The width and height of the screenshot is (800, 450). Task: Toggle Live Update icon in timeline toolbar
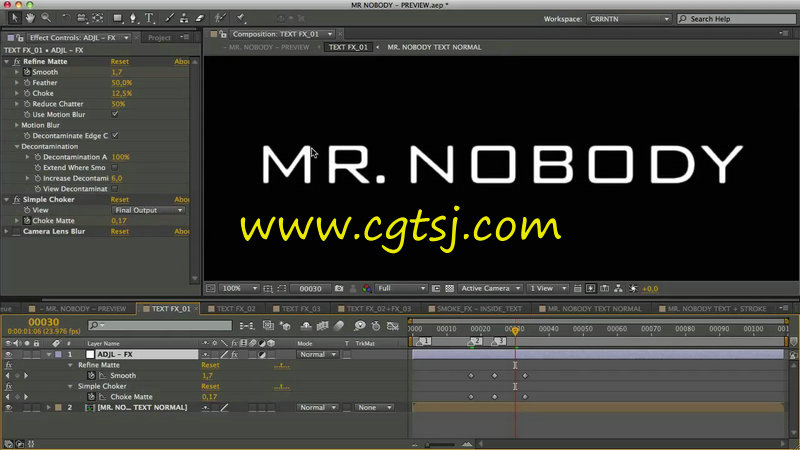click(x=268, y=326)
